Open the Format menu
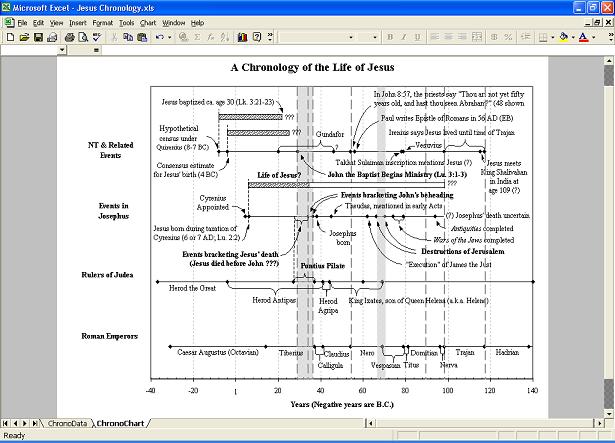The height and width of the screenshot is (443, 615). (x=102, y=23)
